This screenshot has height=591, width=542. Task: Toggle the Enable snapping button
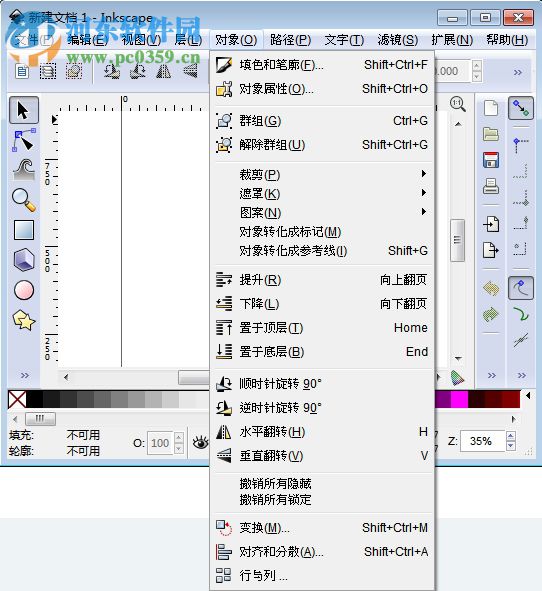coord(521,108)
